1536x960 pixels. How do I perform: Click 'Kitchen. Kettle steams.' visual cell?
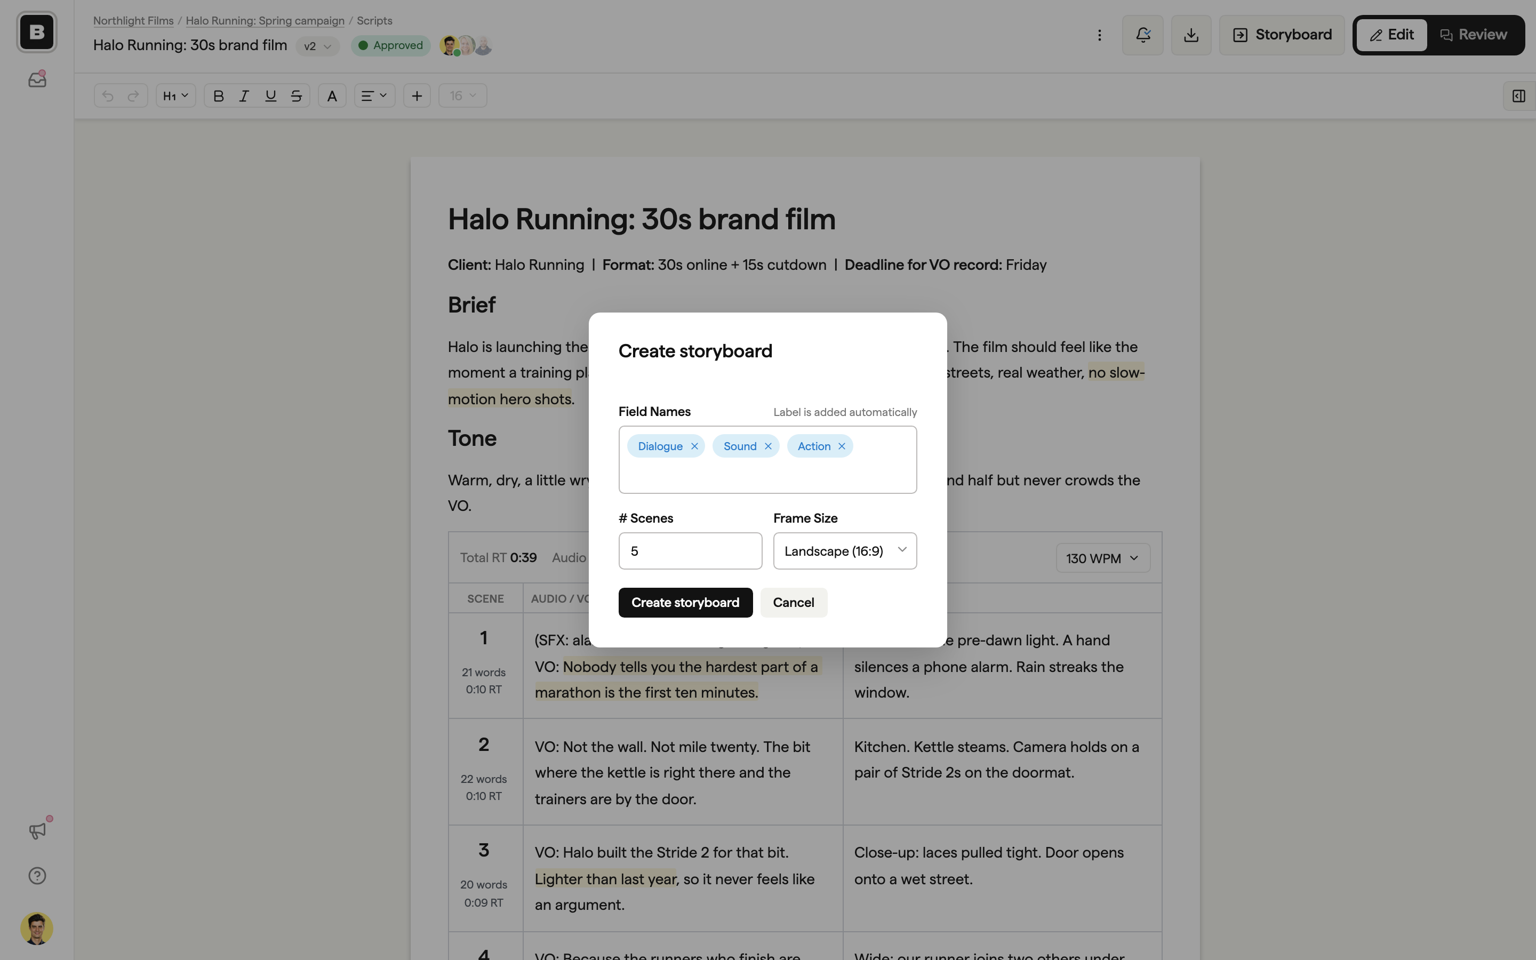[x=1001, y=771]
